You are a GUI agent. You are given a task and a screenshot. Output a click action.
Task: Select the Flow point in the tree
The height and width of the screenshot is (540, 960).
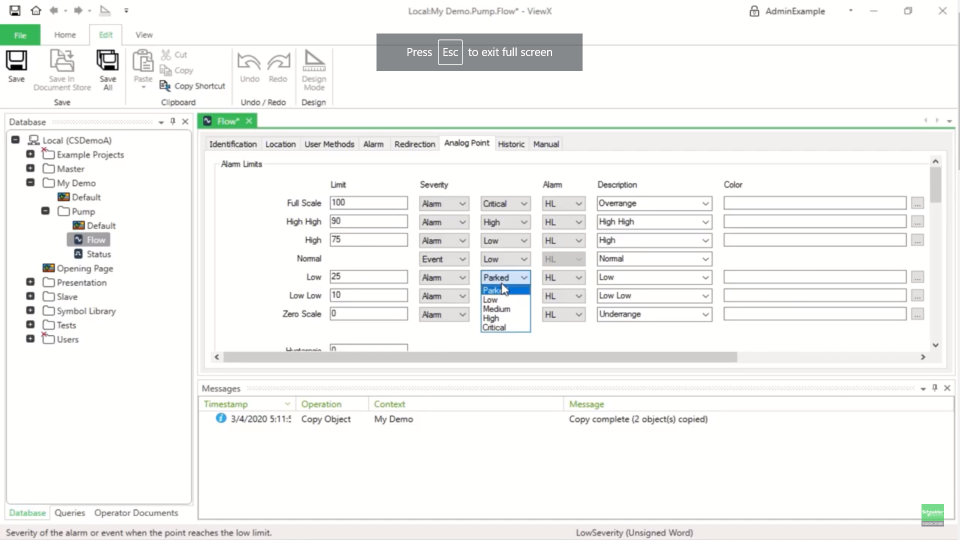click(89, 240)
